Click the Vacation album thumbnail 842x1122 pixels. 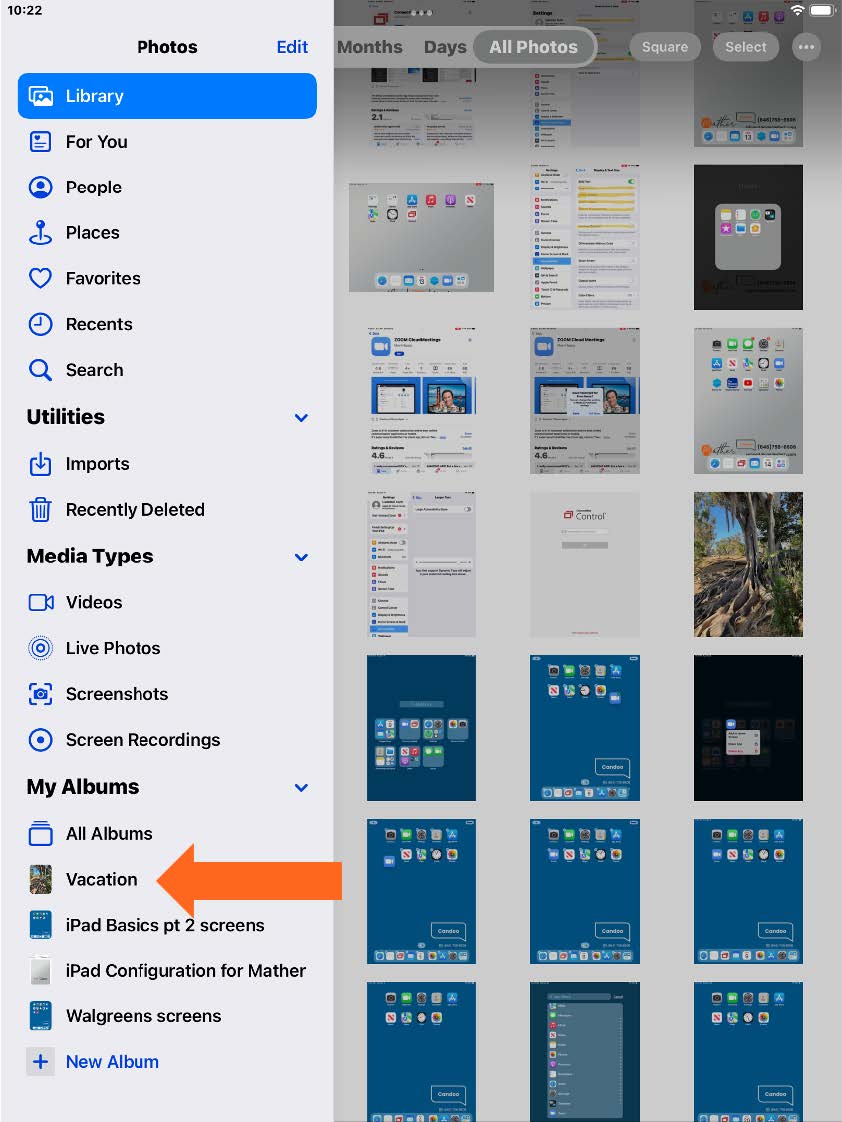point(40,879)
